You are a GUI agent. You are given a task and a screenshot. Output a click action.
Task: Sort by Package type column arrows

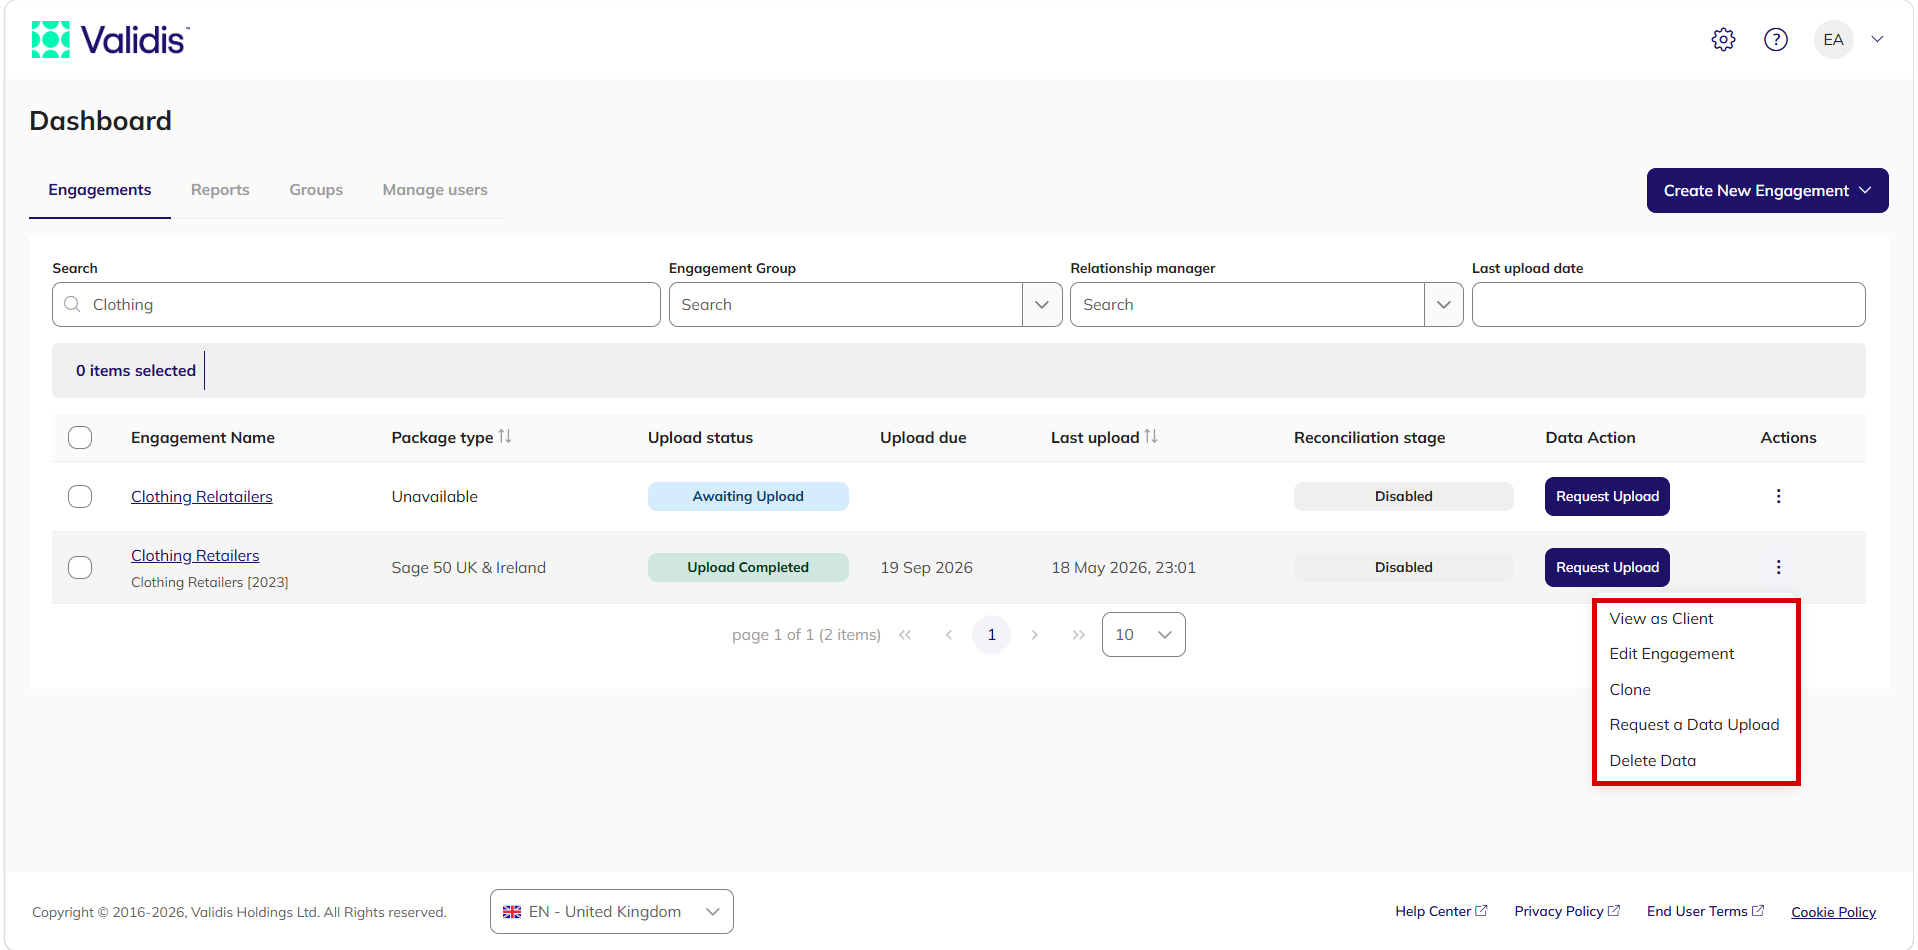[x=505, y=437]
